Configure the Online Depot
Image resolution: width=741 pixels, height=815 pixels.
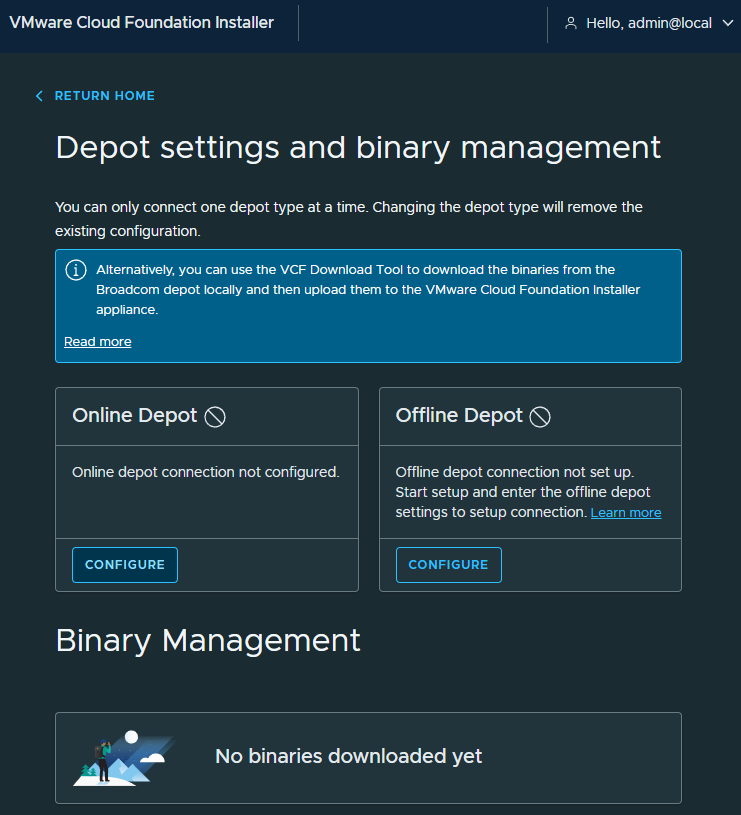tap(125, 565)
